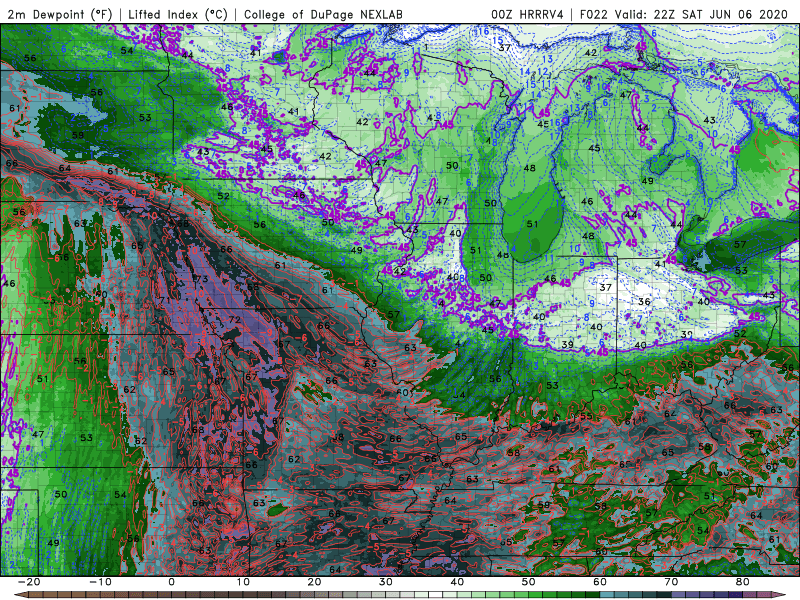This screenshot has height=600, width=800.
Task: Click the '40' color scale label
Action: click(x=457, y=582)
